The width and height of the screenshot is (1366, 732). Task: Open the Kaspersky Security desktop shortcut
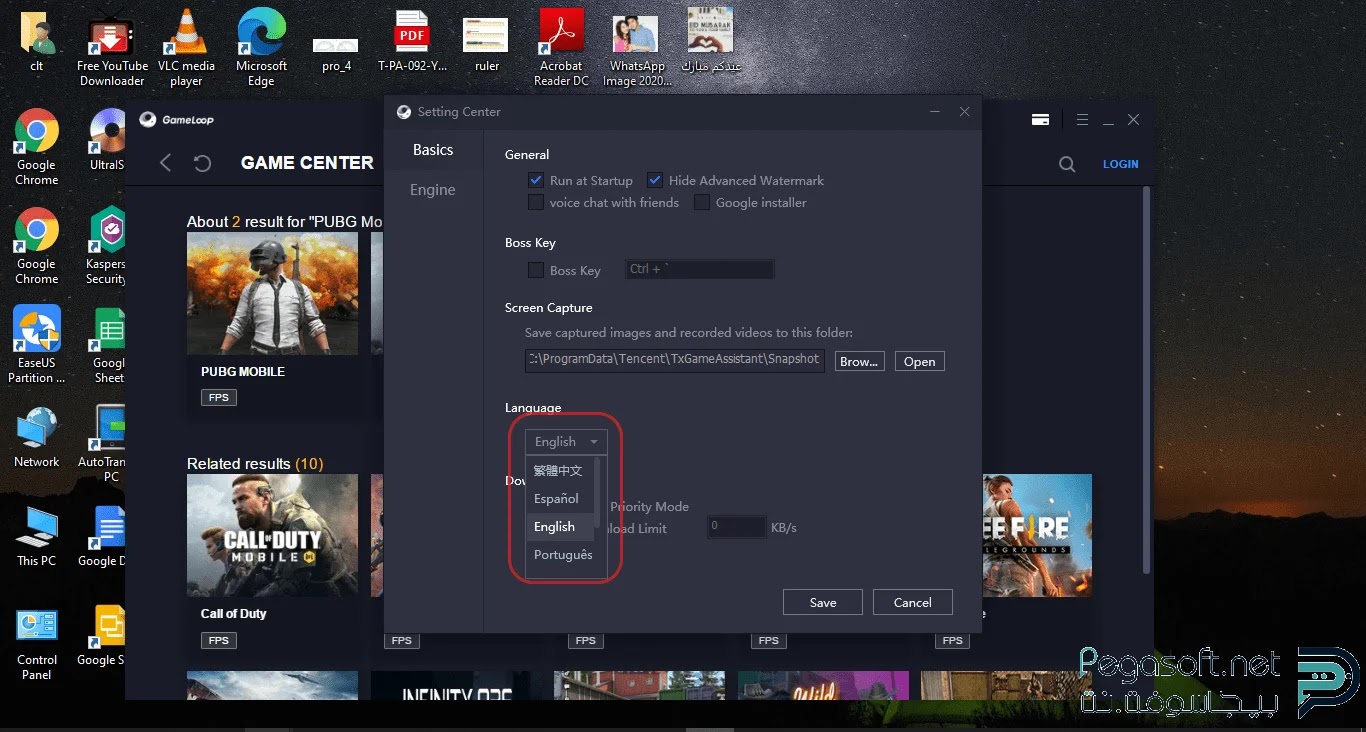click(106, 245)
